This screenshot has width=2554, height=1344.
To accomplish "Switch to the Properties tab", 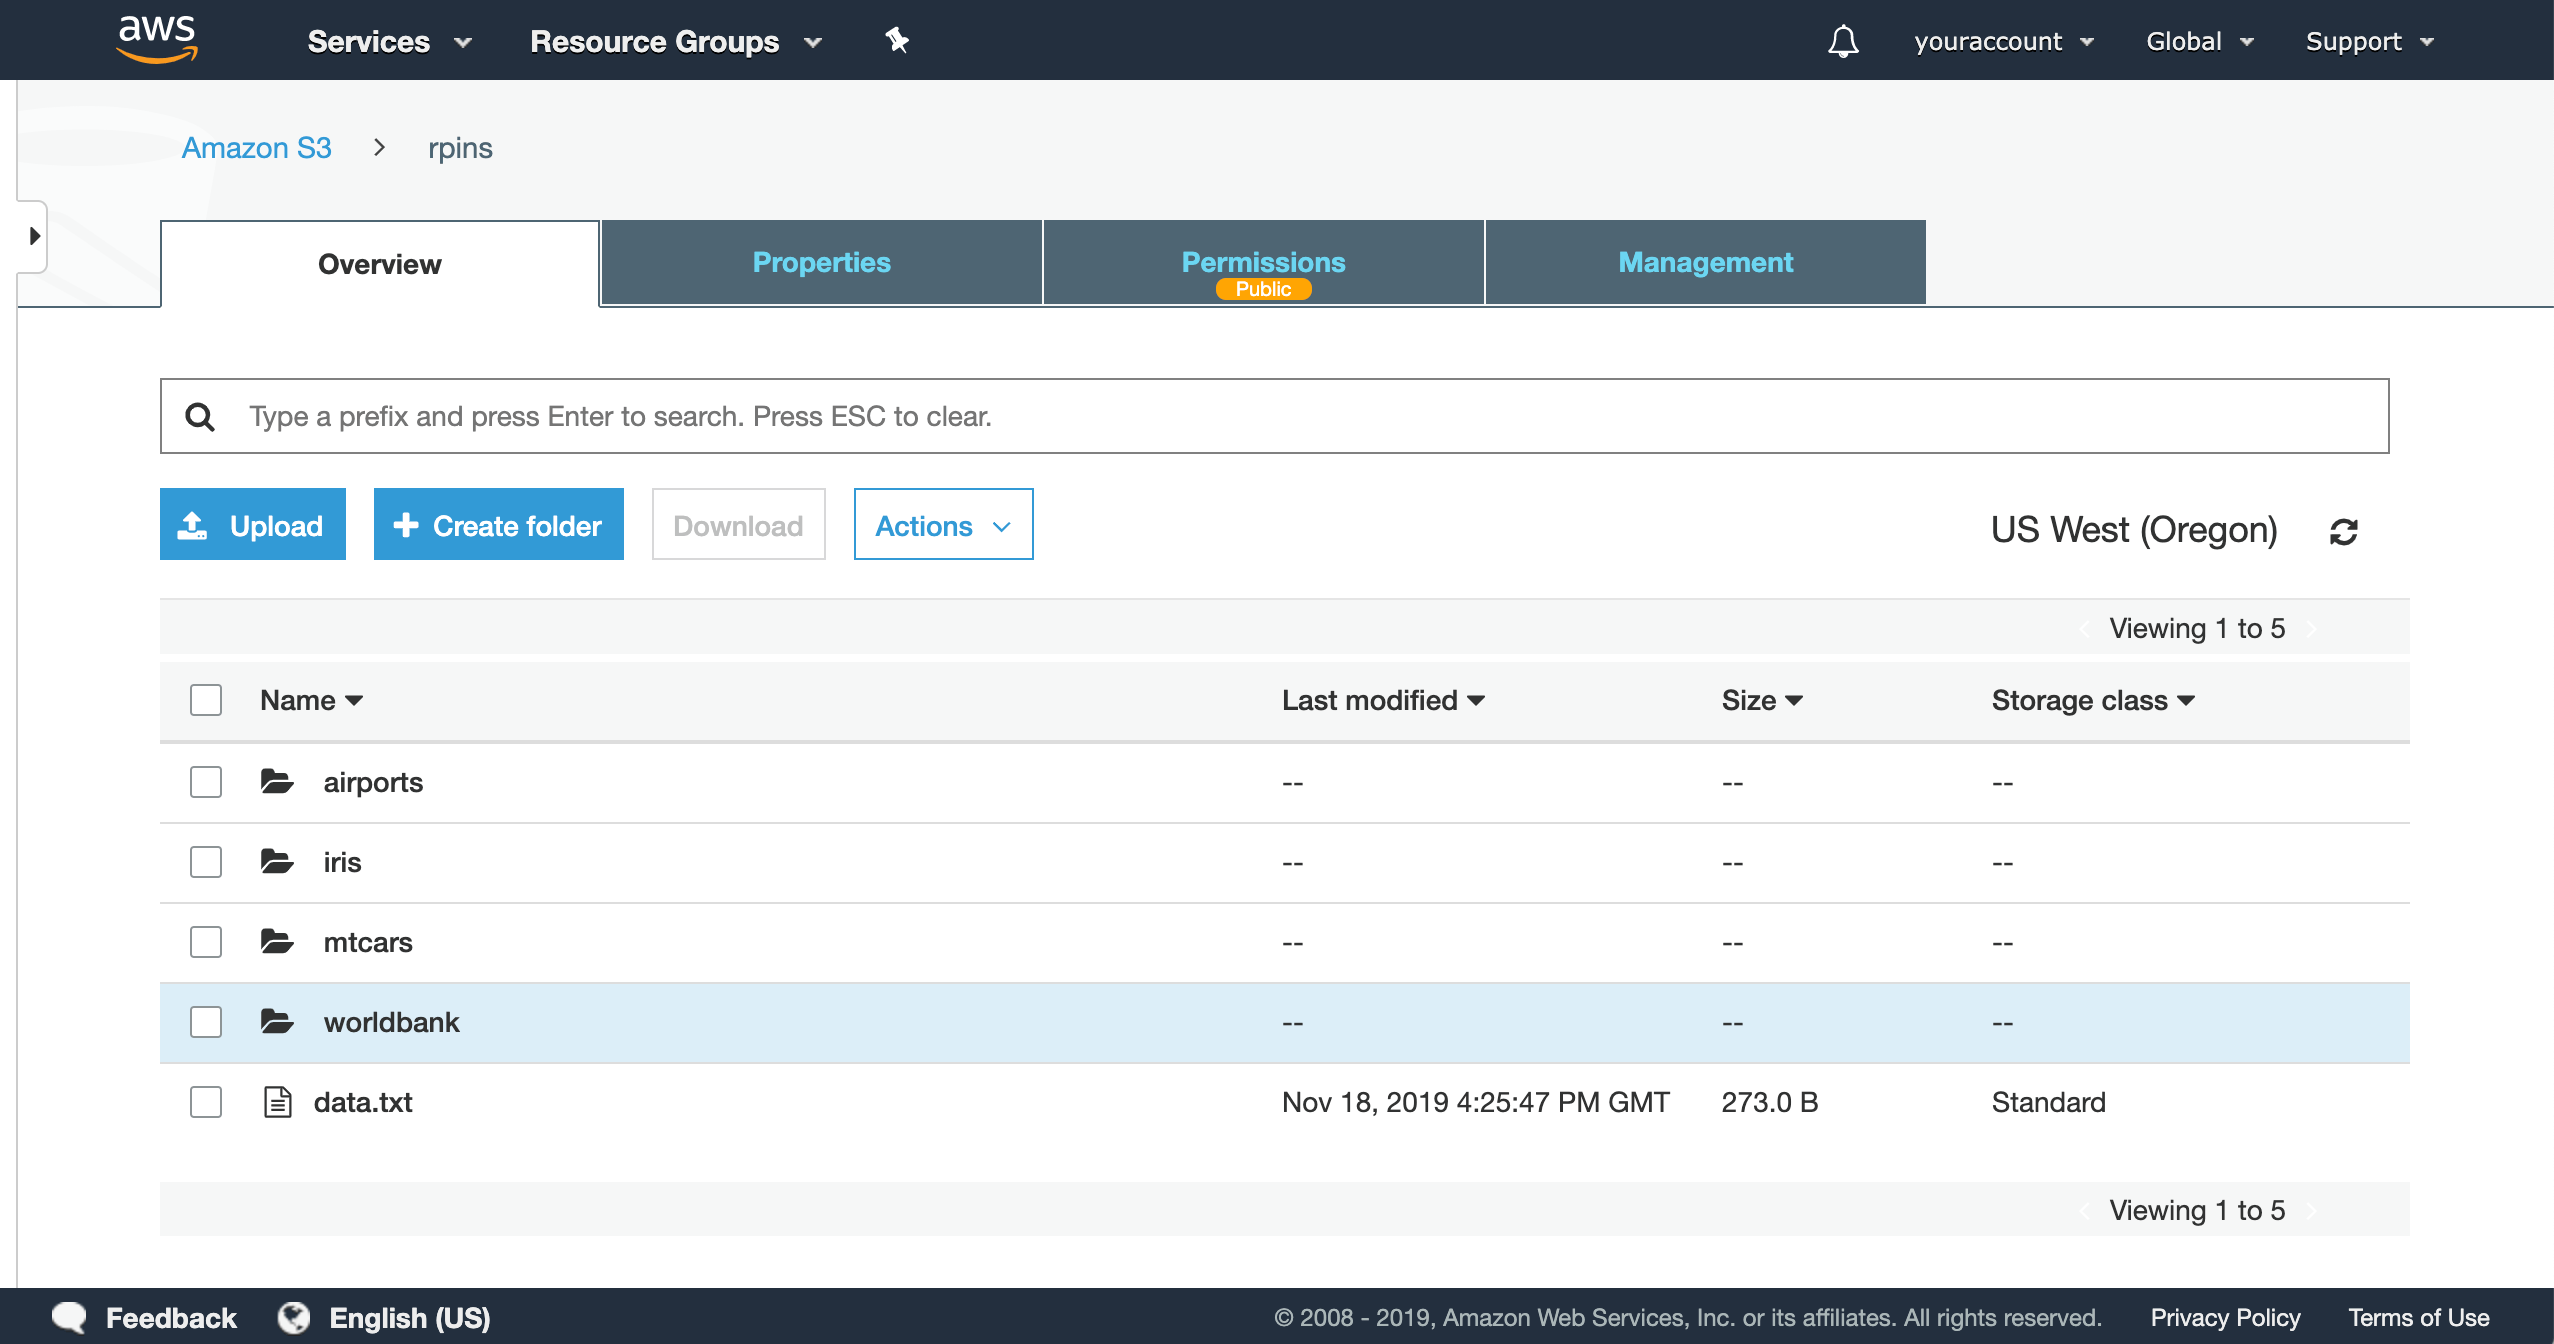I will point(821,263).
